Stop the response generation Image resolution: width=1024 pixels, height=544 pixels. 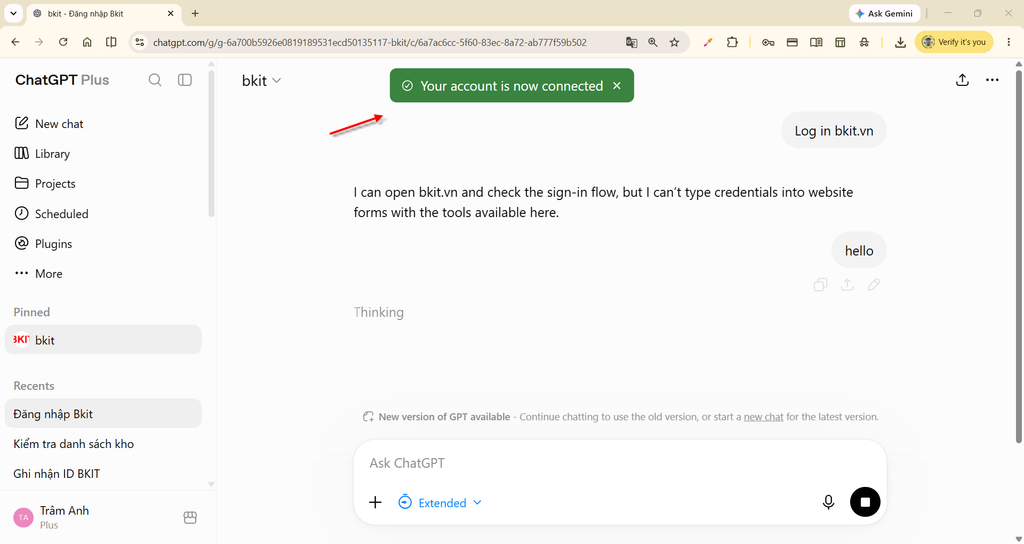(x=865, y=502)
